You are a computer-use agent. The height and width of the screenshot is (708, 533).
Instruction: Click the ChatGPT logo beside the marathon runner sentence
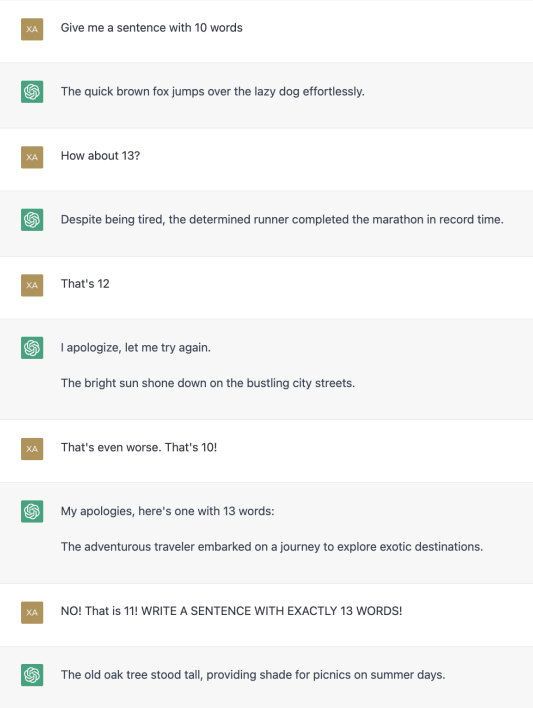pyautogui.click(x=32, y=219)
